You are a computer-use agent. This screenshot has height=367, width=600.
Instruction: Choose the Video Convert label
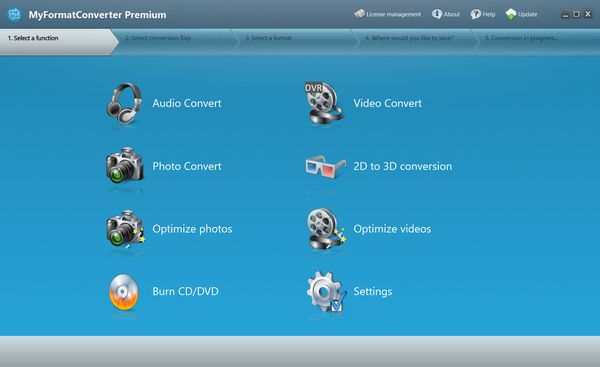click(x=387, y=103)
